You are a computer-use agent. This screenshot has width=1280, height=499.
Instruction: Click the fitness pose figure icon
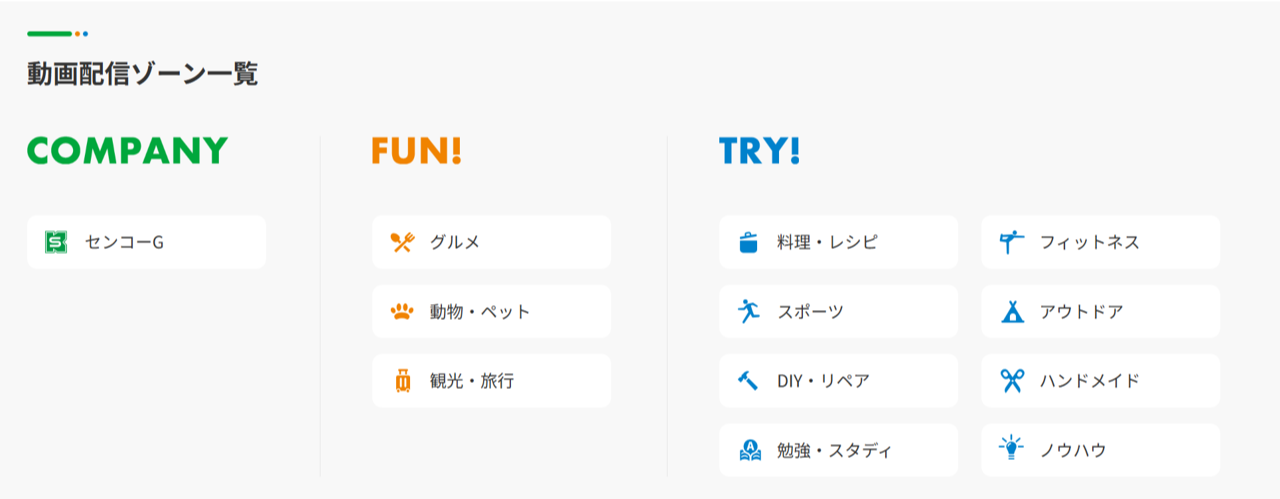pyautogui.click(x=1012, y=242)
